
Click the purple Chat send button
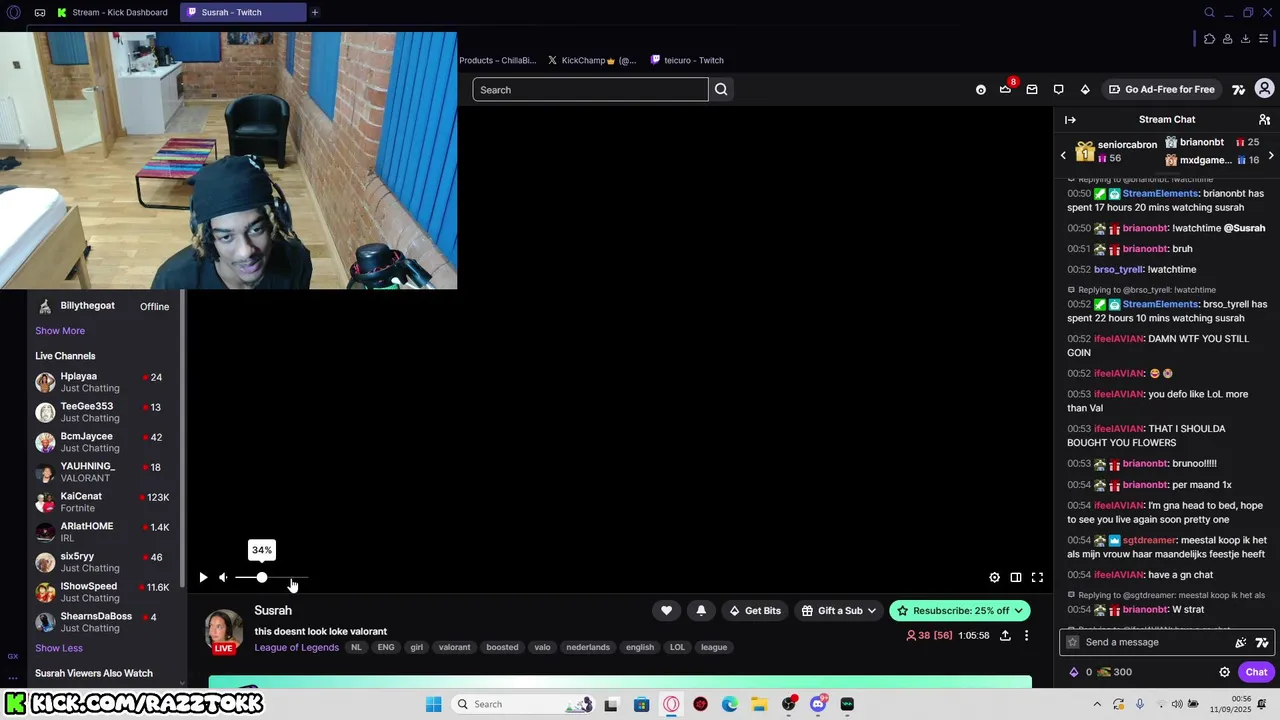1256,672
